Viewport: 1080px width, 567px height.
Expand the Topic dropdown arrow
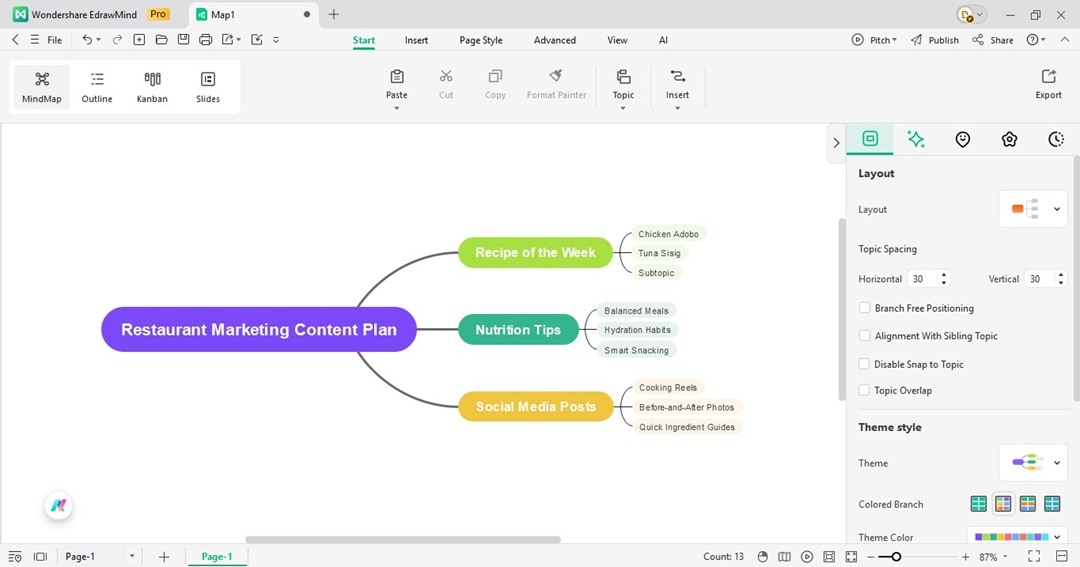click(623, 108)
